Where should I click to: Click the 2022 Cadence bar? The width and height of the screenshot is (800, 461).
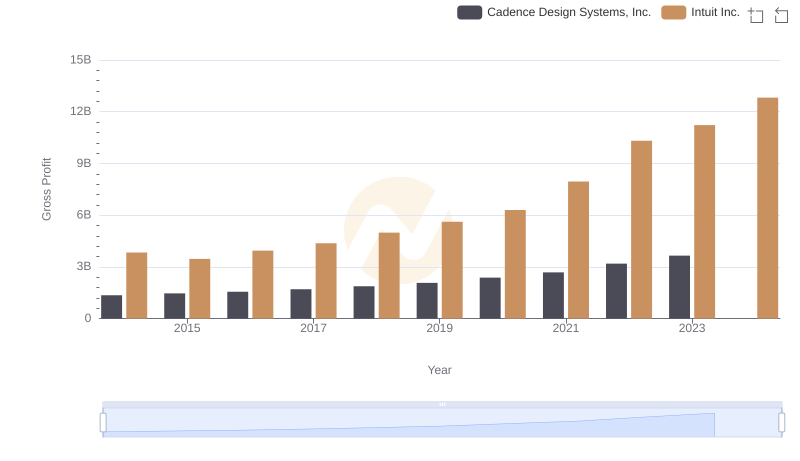tap(616, 291)
